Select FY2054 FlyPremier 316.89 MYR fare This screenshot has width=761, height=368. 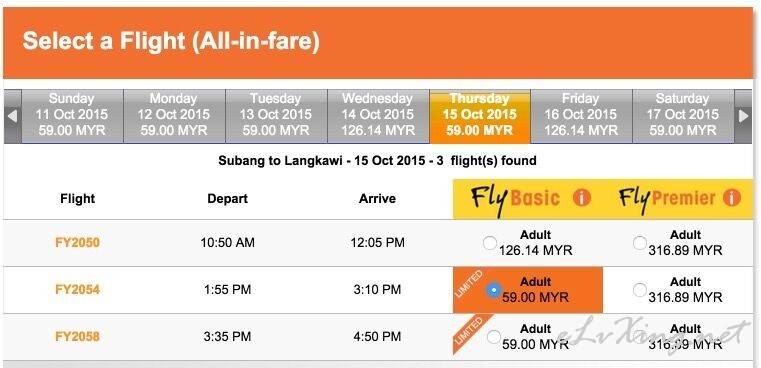click(640, 290)
